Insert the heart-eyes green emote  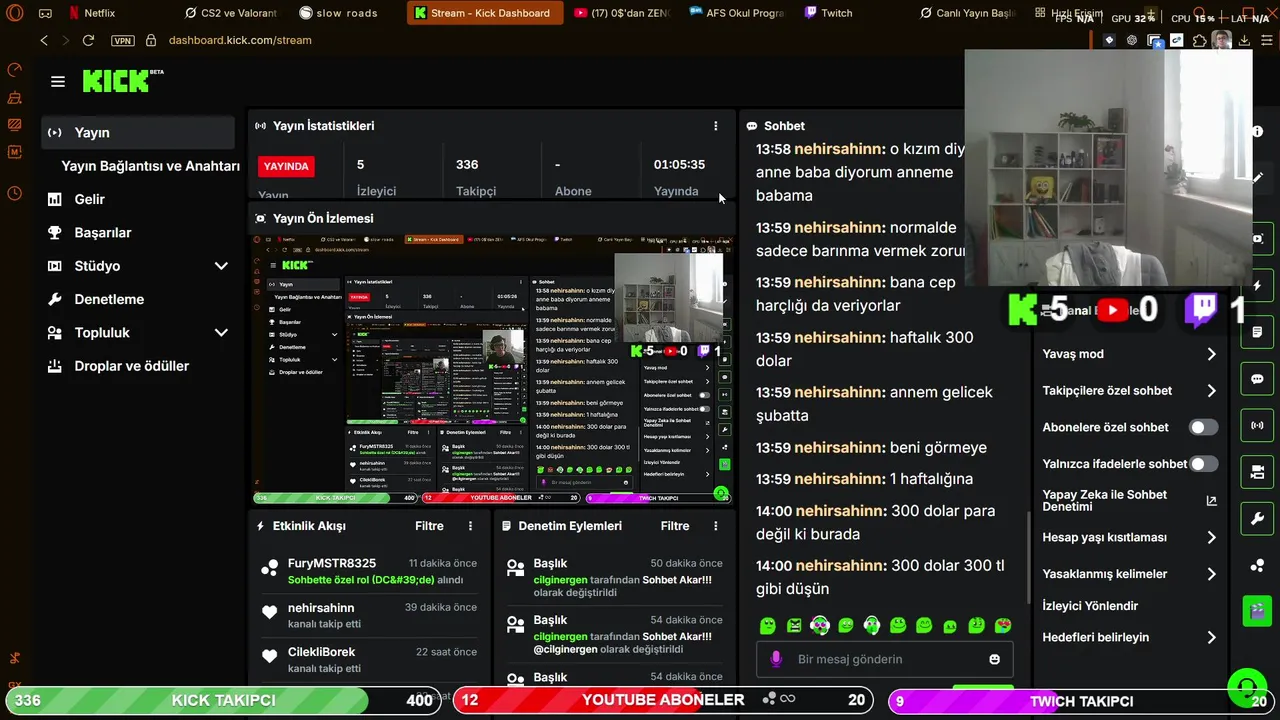(1003, 626)
